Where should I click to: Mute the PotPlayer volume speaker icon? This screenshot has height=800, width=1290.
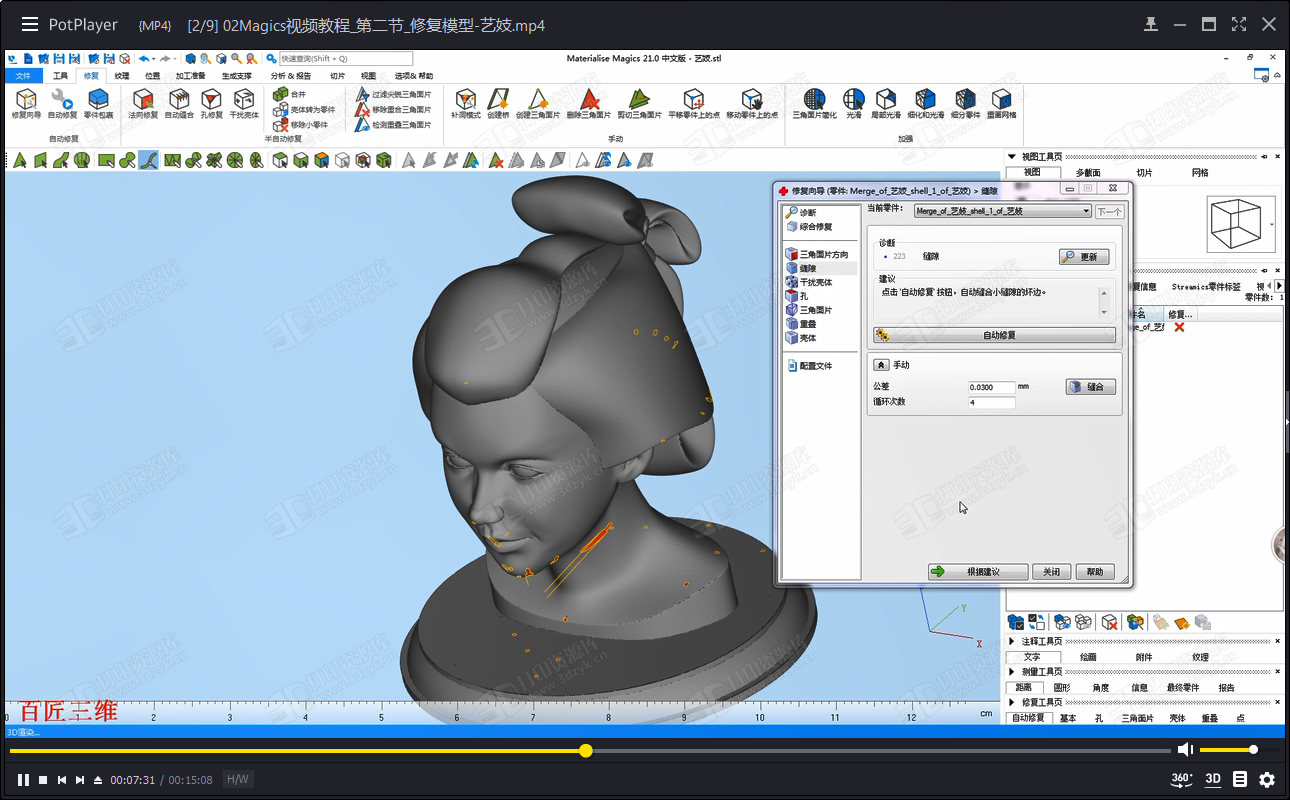[x=1185, y=749]
